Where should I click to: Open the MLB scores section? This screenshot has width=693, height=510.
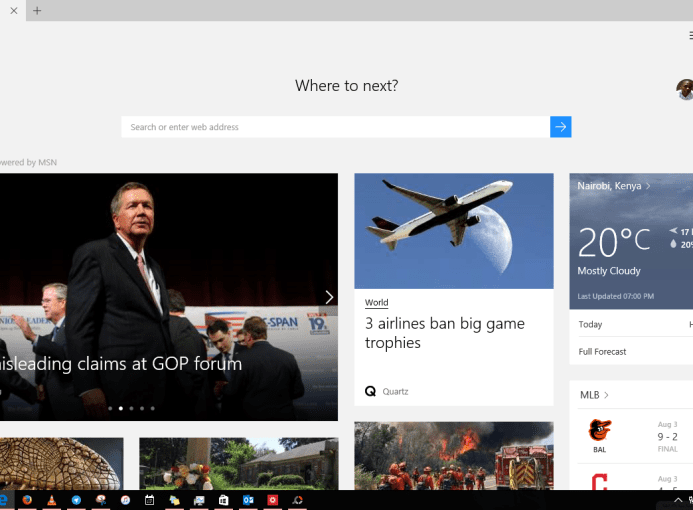pos(590,395)
